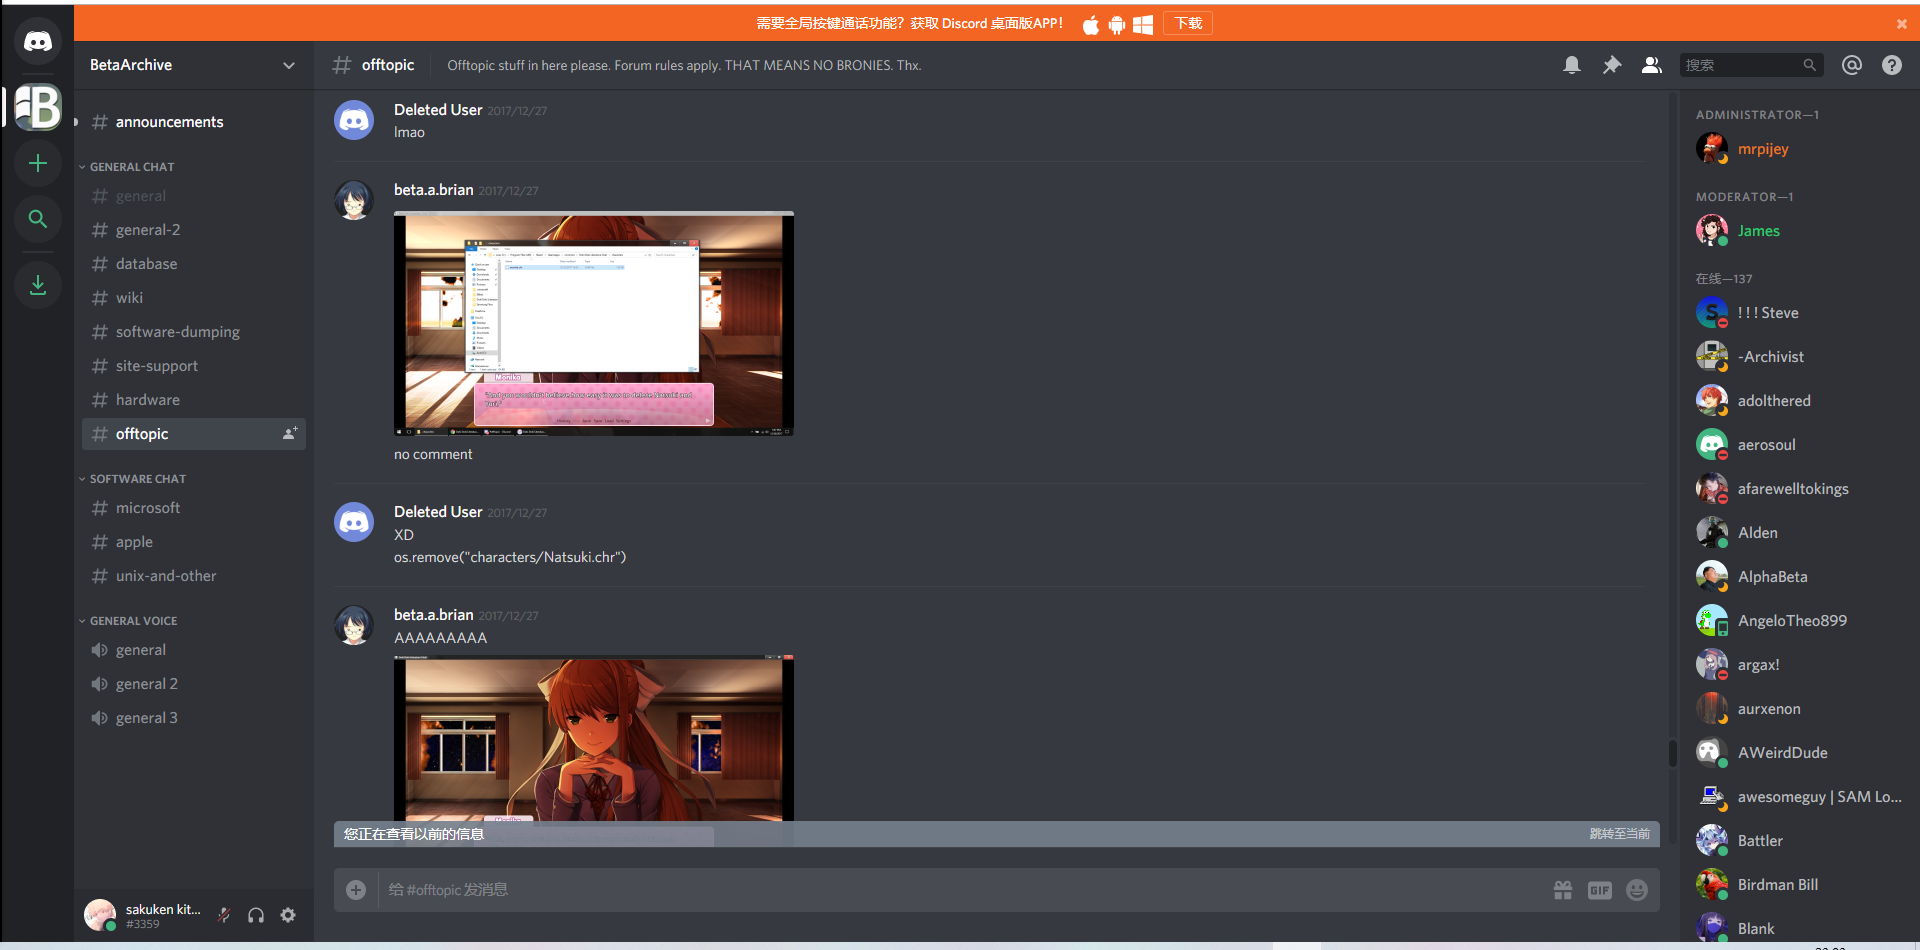Collapse the GENERAL CHAT category
Viewport: 1920px width, 950px height.
click(132, 167)
